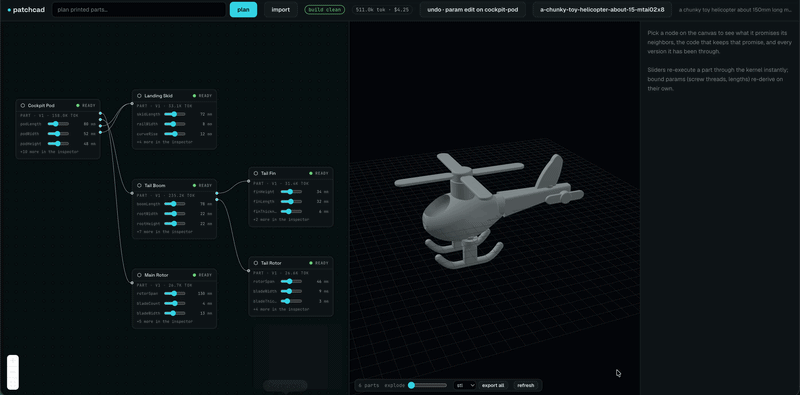Select the Tail Fin node title
800x395 pixels.
pyautogui.click(x=268, y=173)
